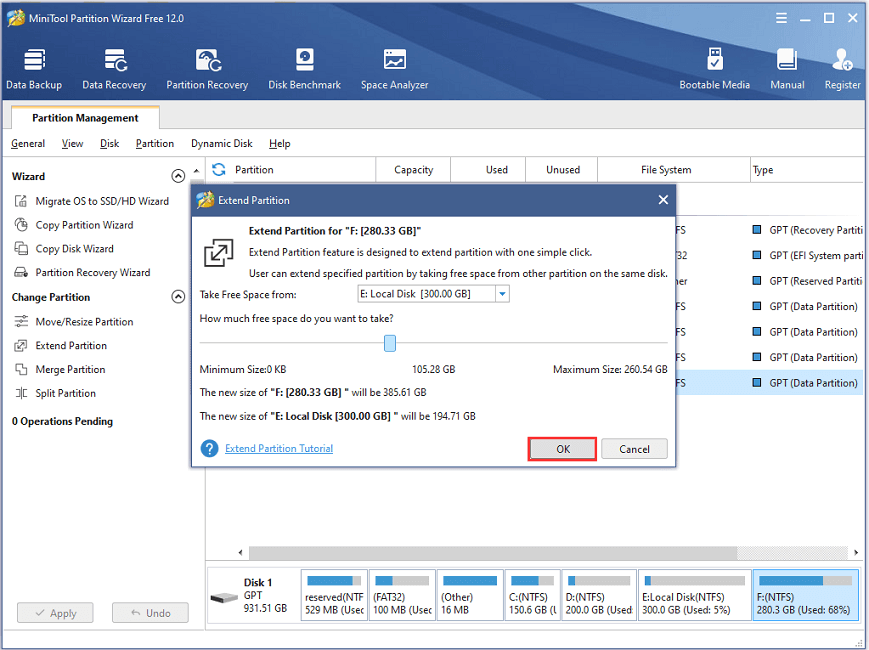Open the Partition Recovery tool
869x650 pixels.
pos(207,69)
